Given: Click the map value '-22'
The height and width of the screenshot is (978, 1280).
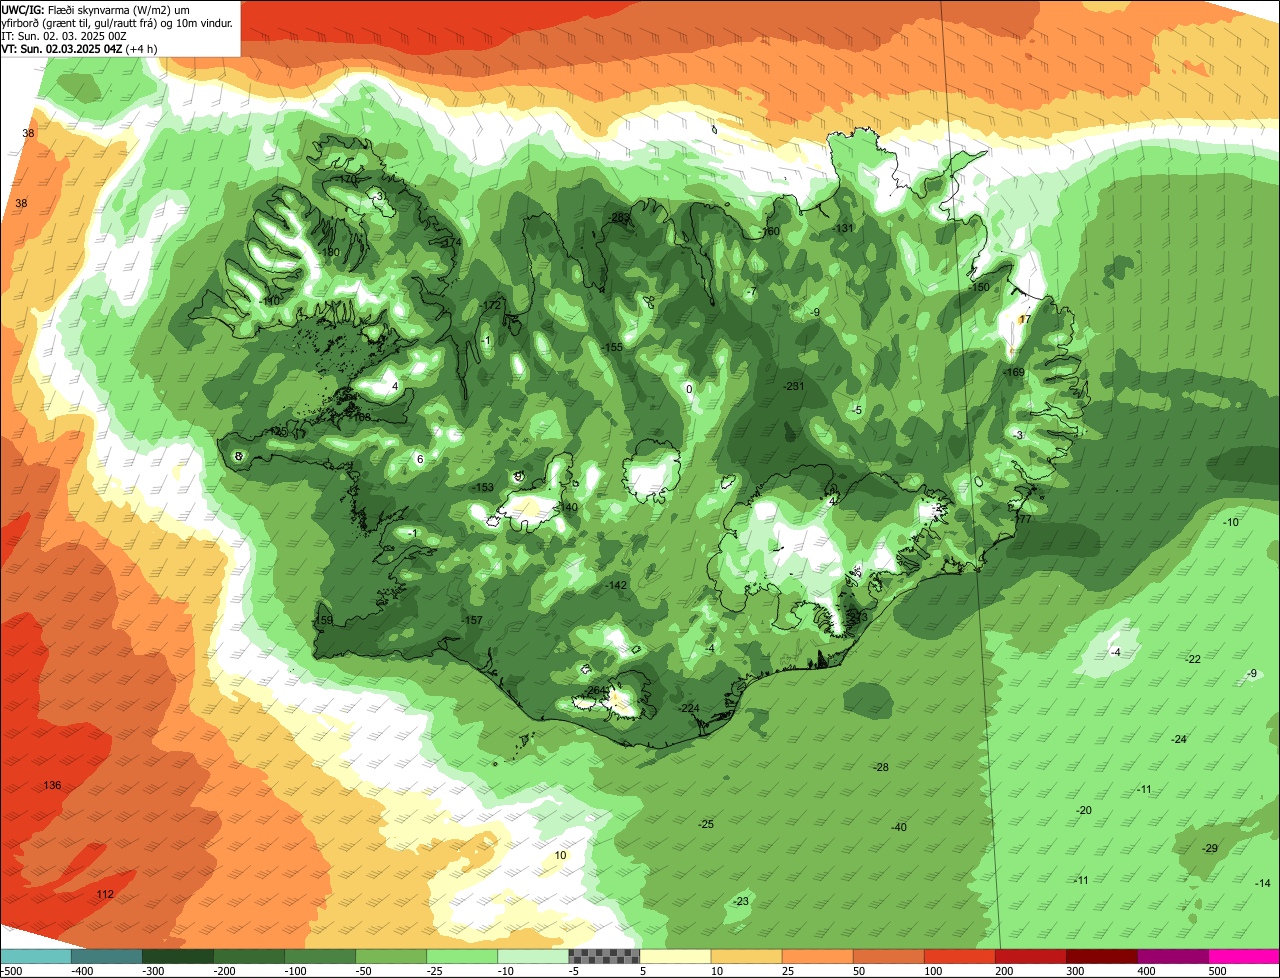Looking at the screenshot, I should pyautogui.click(x=1193, y=659).
